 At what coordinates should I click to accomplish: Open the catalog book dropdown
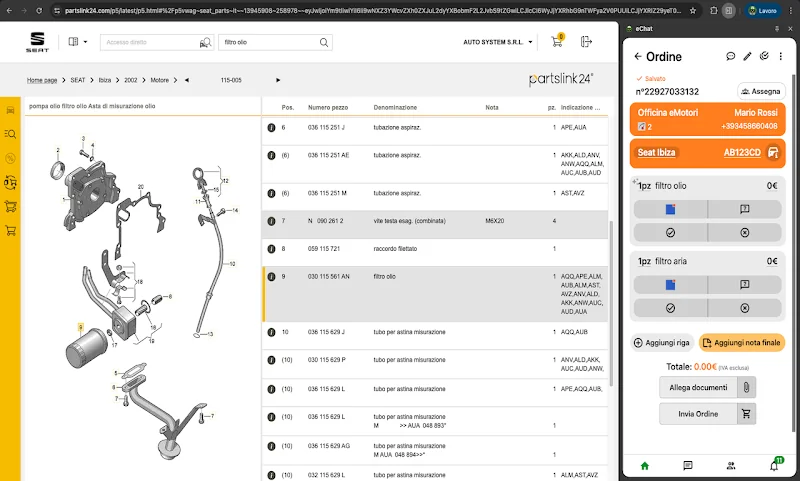pyautogui.click(x=78, y=42)
